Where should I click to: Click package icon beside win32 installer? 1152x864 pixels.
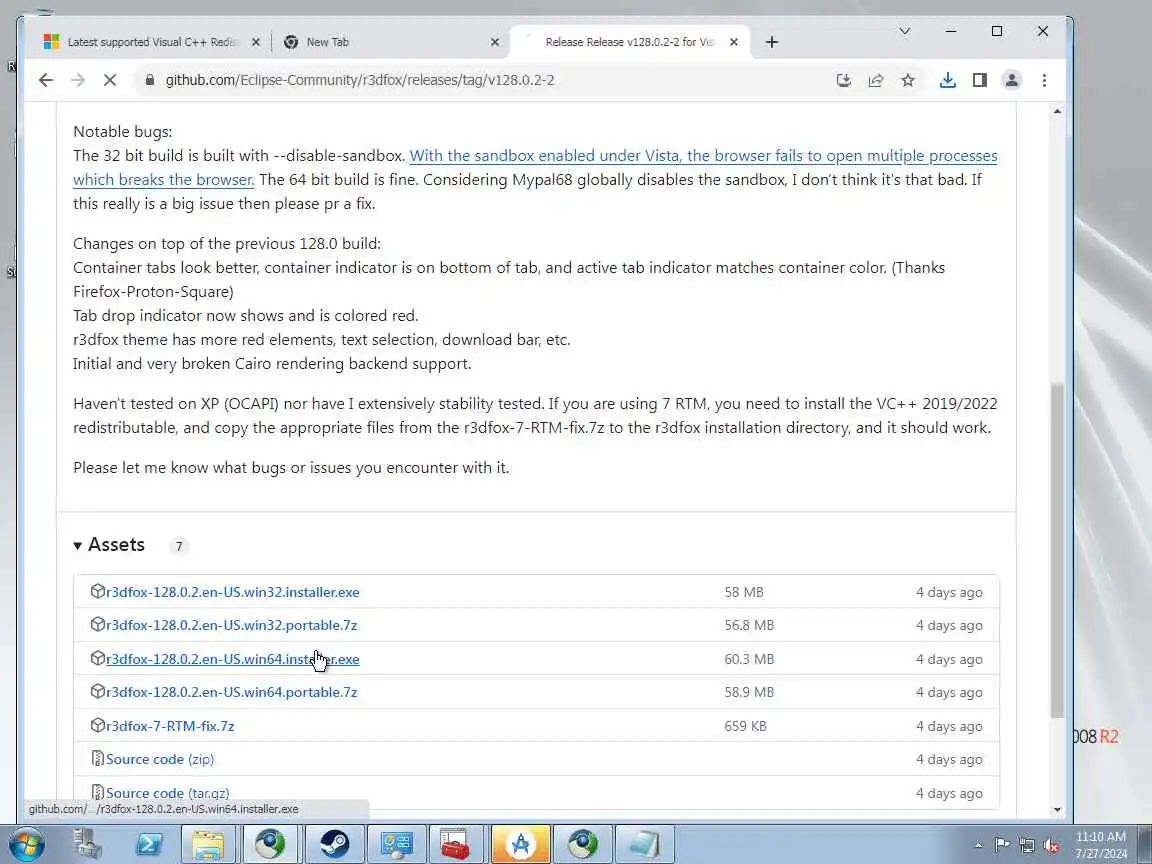pyautogui.click(x=98, y=591)
